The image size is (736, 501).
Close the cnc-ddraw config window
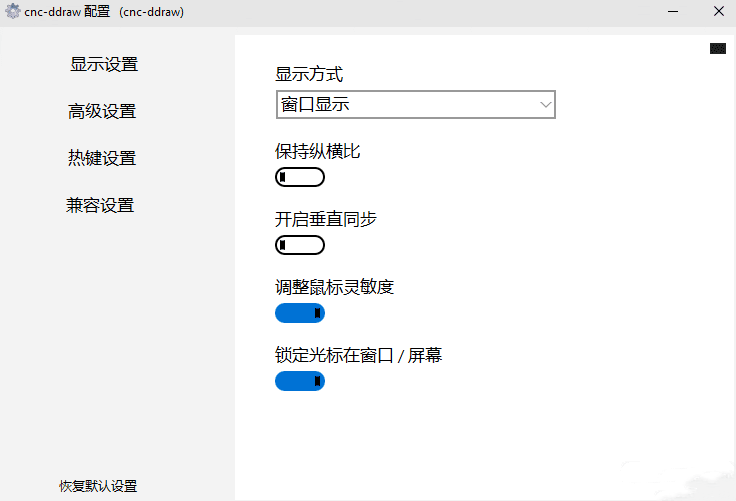(x=718, y=12)
